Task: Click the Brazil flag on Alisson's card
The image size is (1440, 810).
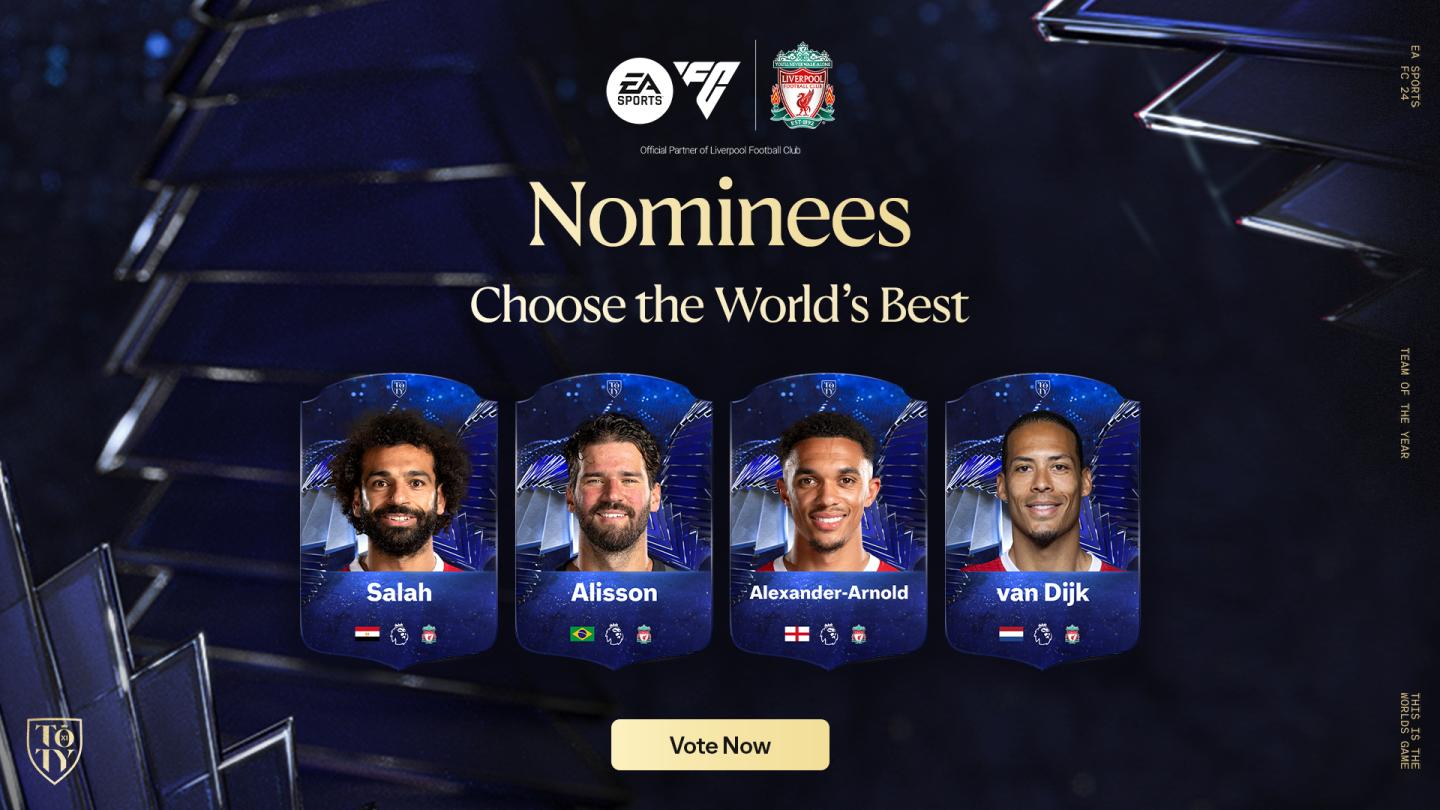Action: pos(582,634)
